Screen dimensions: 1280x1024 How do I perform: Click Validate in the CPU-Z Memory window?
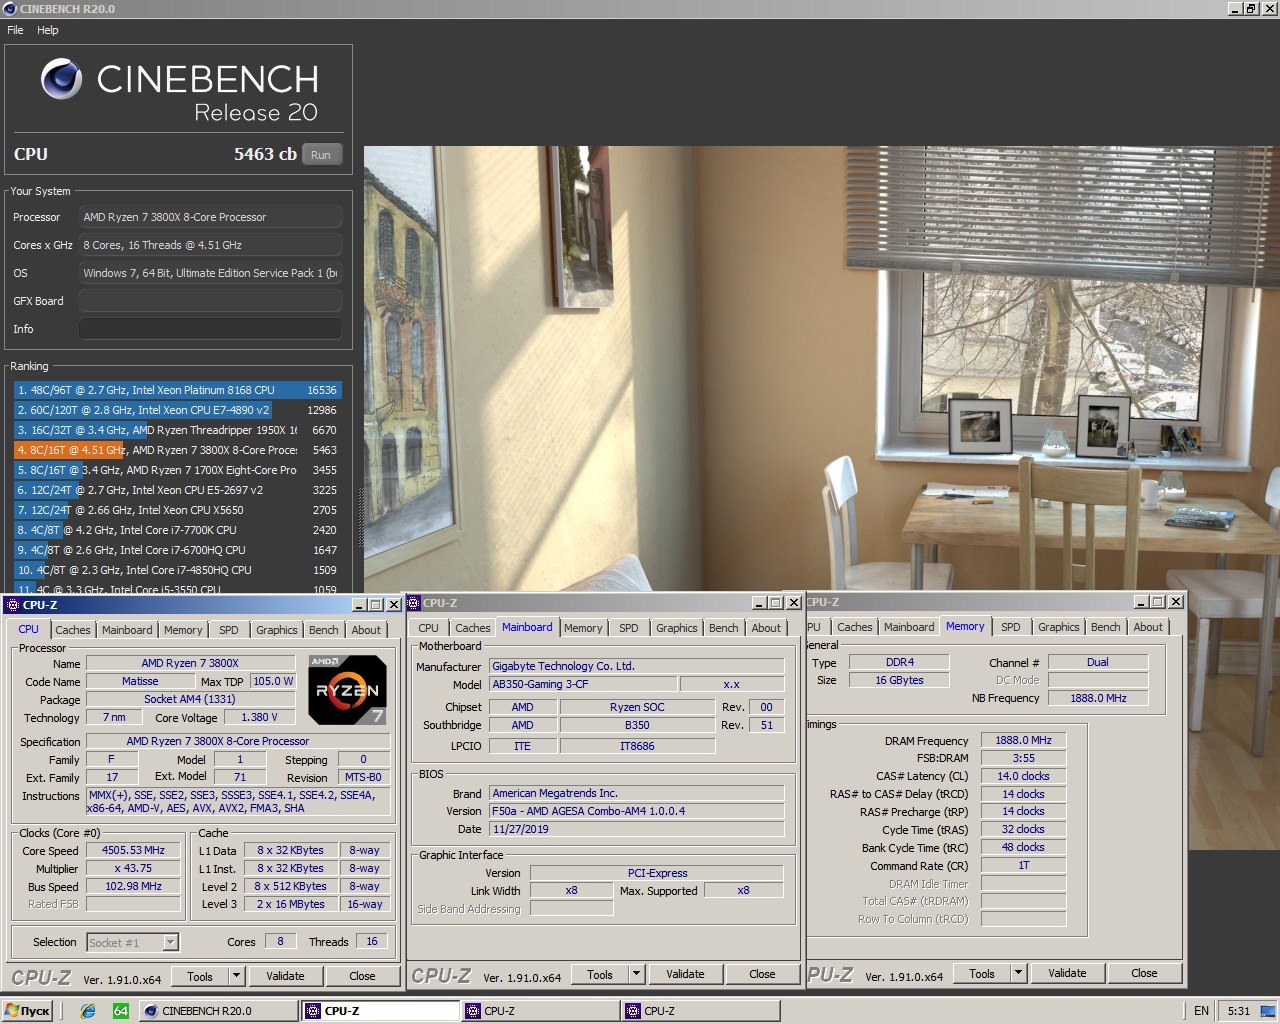pos(1067,973)
